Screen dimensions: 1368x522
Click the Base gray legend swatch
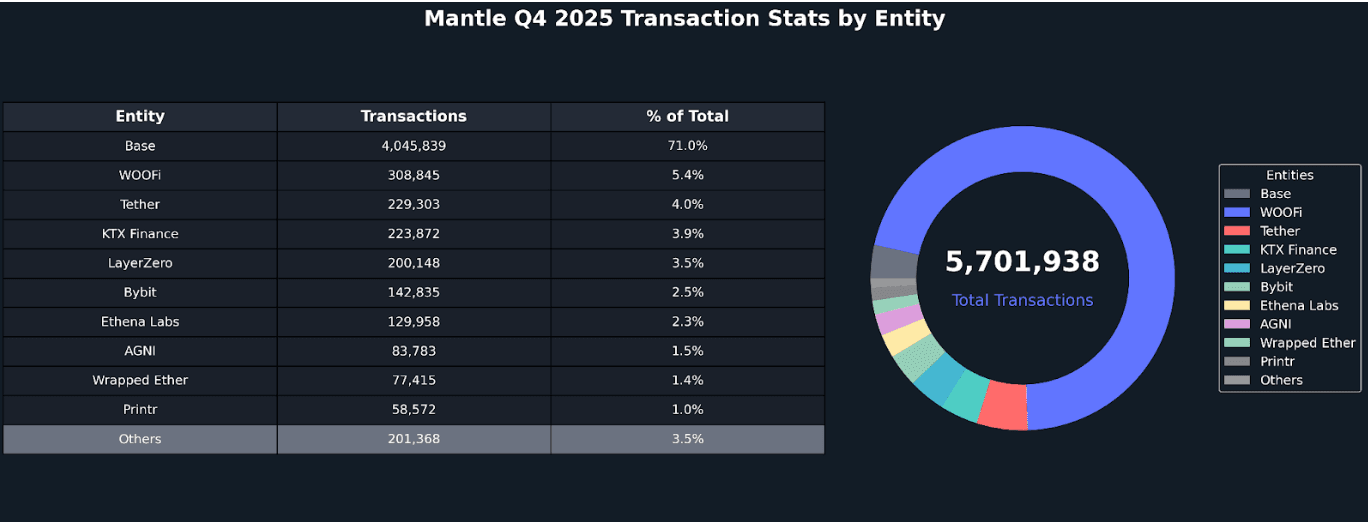pyautogui.click(x=1237, y=194)
